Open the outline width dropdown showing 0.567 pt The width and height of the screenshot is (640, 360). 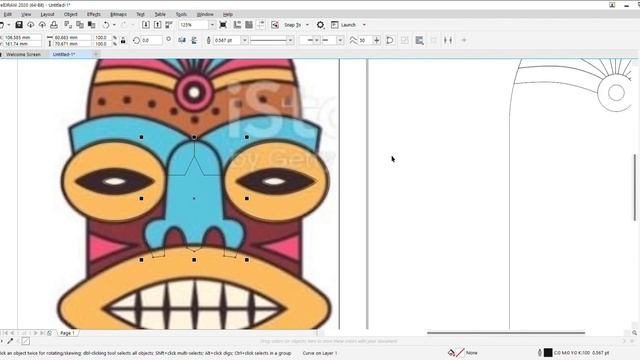pos(244,40)
